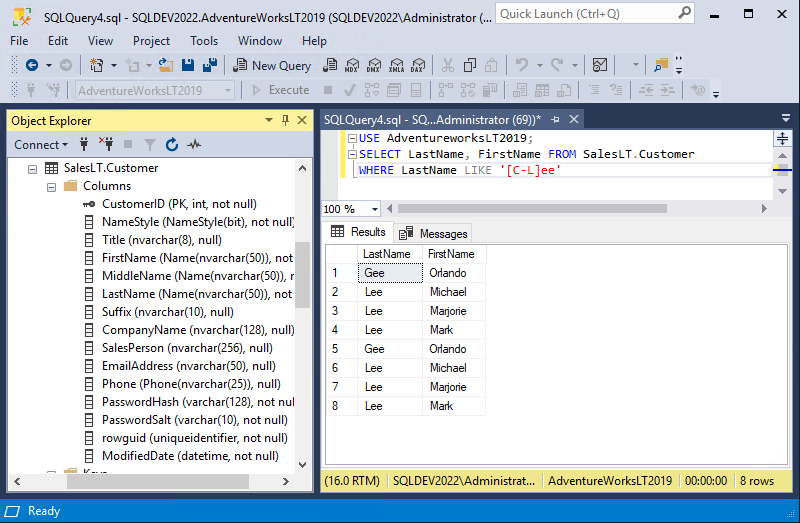This screenshot has height=523, width=800.
Task: Click the Navigate Backward arrow icon
Action: pyautogui.click(x=32, y=65)
